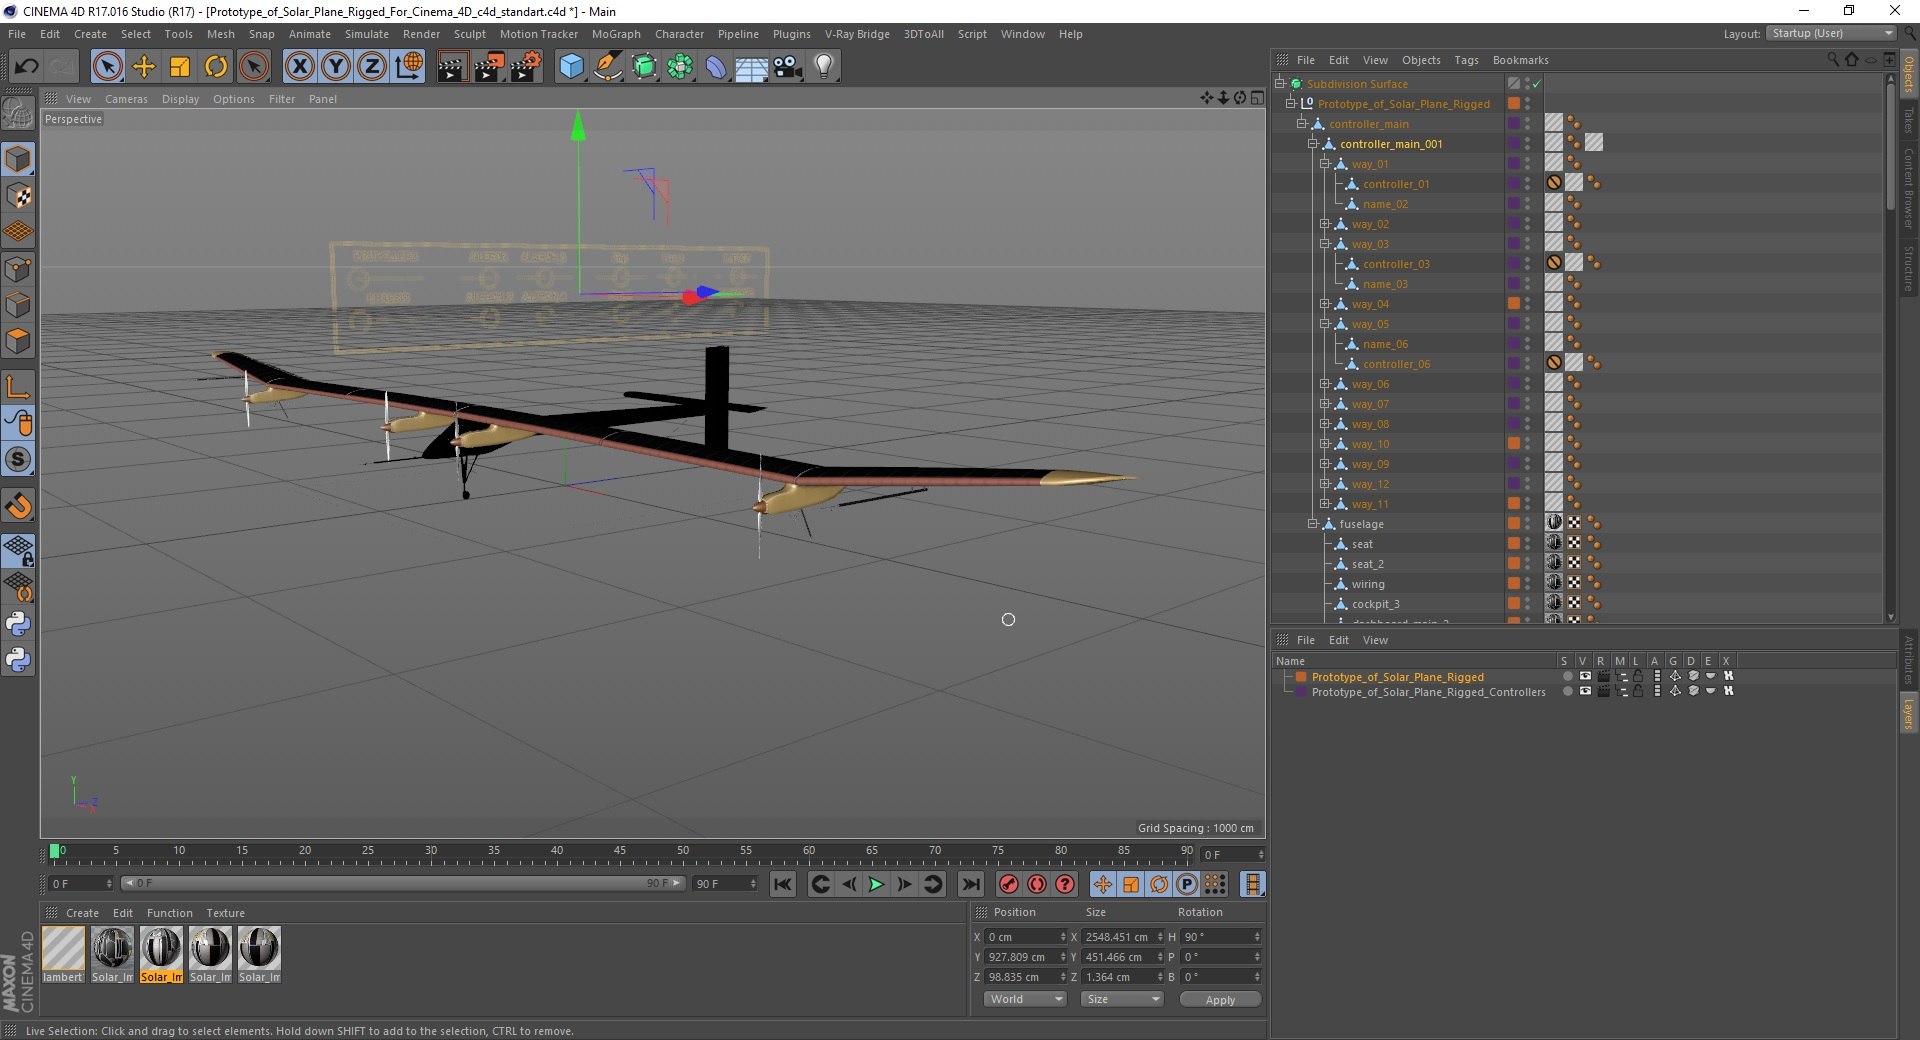Screen dimensions: 1920x1040
Task: Click the Object Manager search icon
Action: pos(1833,60)
